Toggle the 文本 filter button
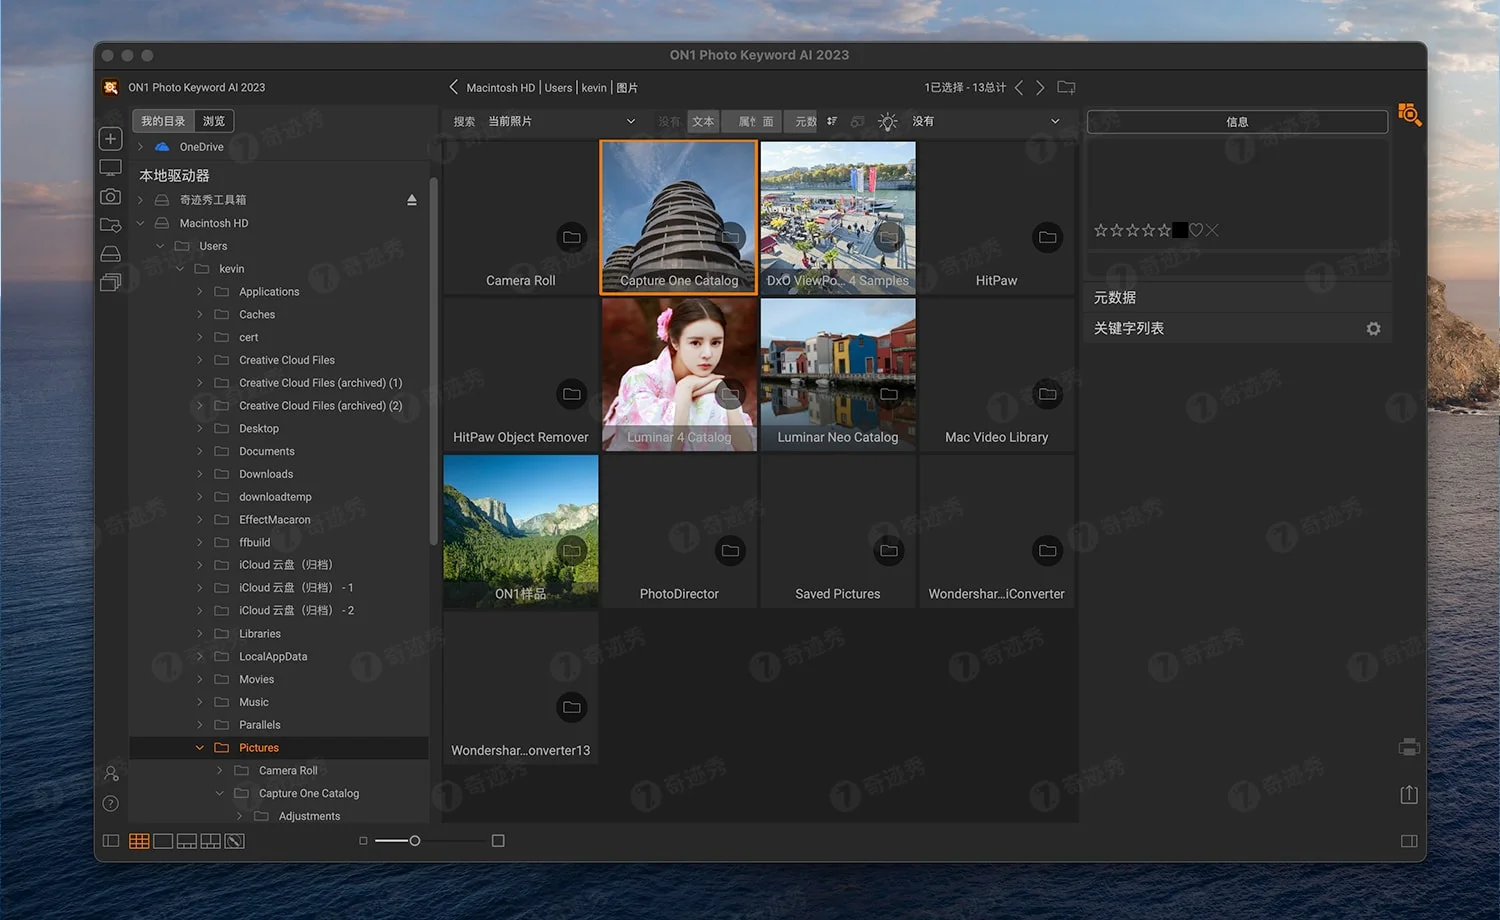 click(x=703, y=121)
